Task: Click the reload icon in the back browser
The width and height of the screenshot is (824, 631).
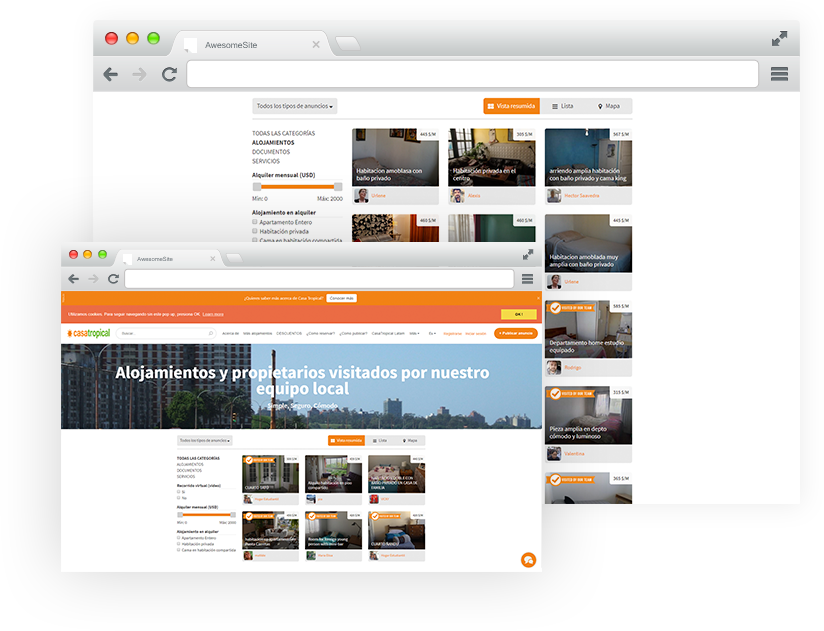Action: [169, 74]
